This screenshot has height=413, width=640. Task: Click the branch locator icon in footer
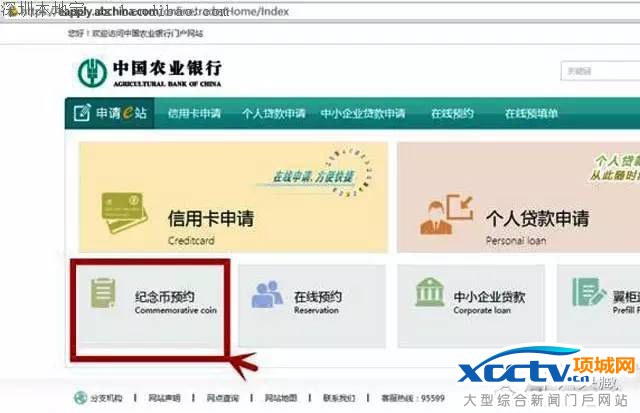point(78,398)
